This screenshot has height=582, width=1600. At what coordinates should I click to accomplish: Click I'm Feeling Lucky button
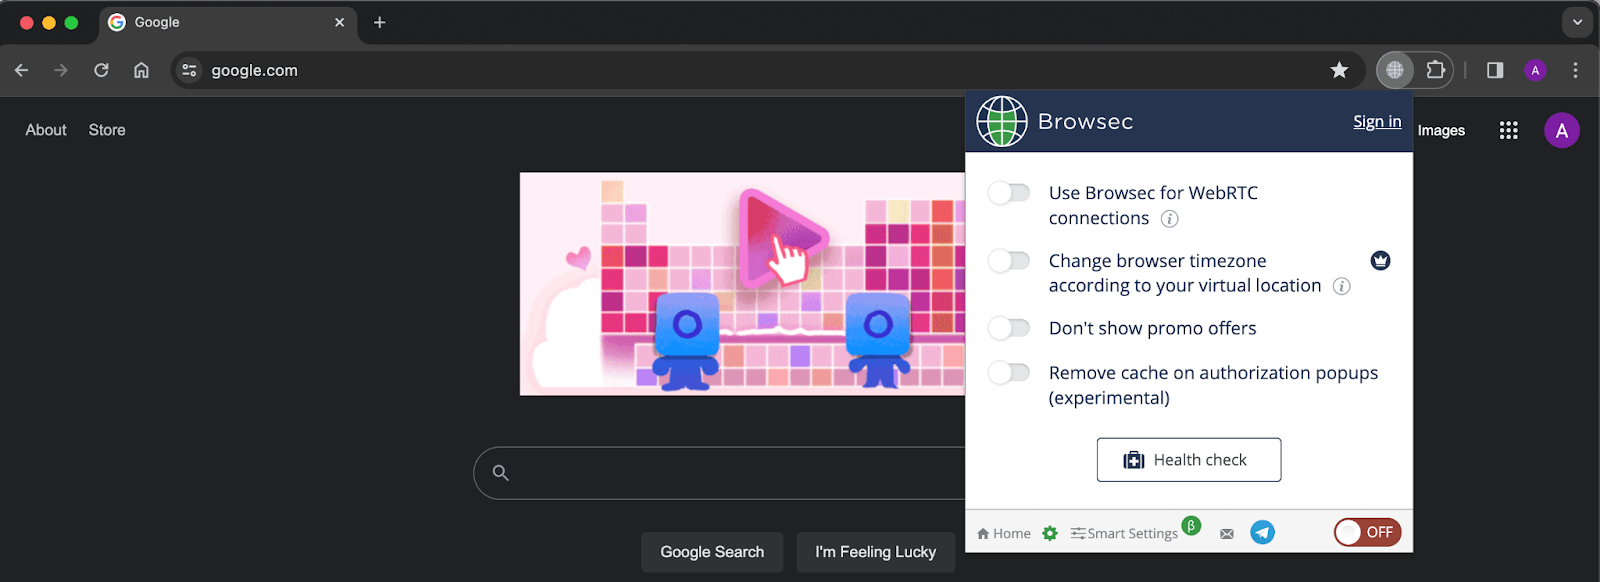tap(876, 552)
